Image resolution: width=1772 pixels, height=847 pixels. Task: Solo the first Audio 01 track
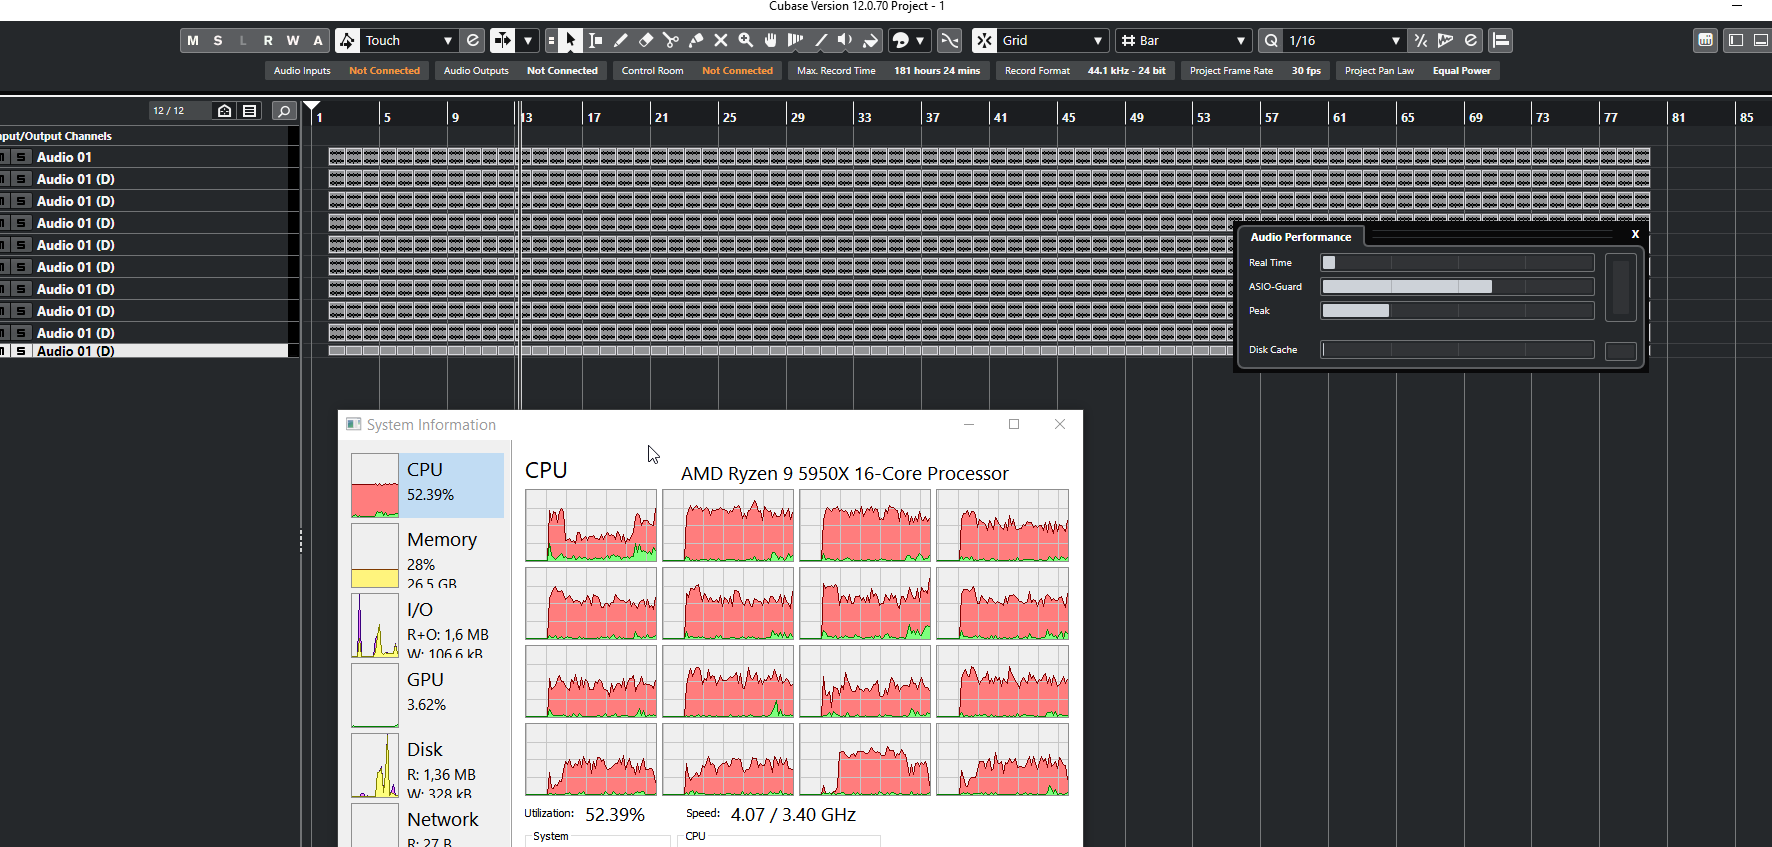click(x=20, y=157)
